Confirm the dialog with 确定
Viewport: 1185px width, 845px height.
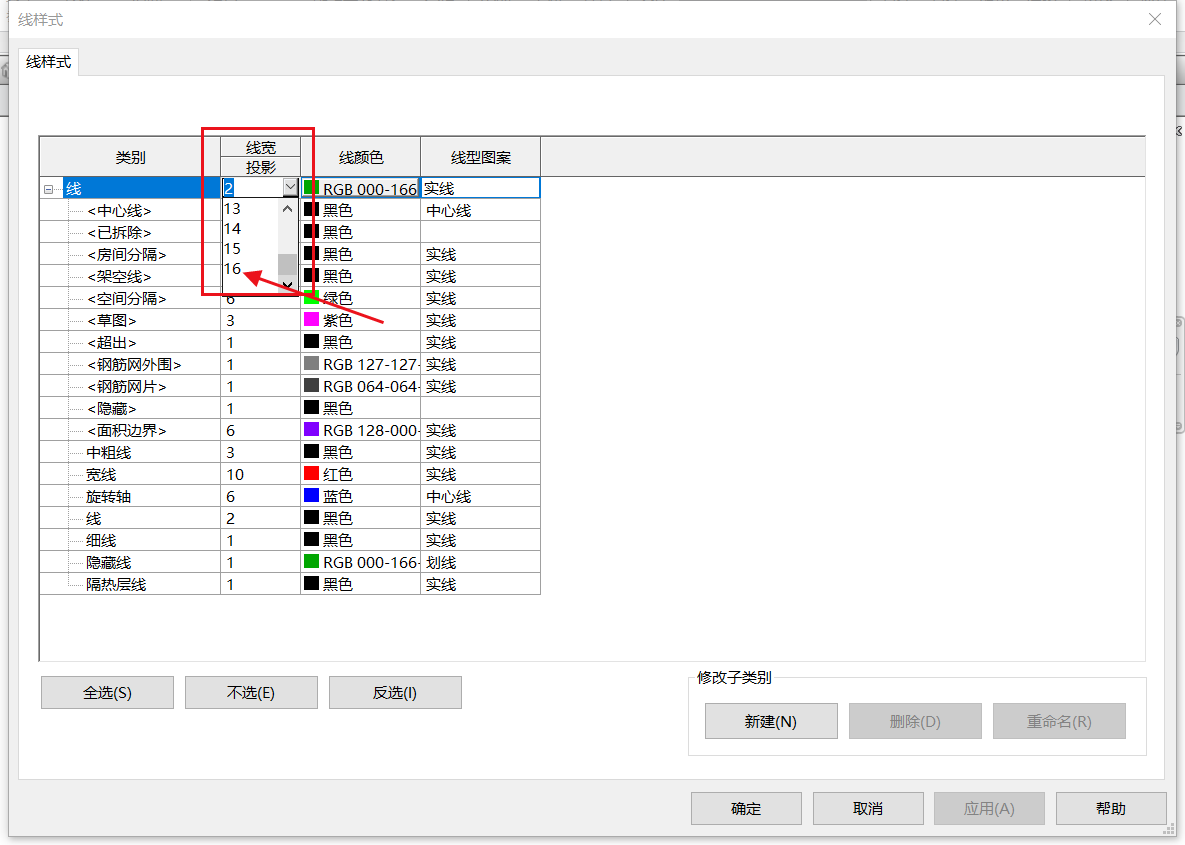746,809
